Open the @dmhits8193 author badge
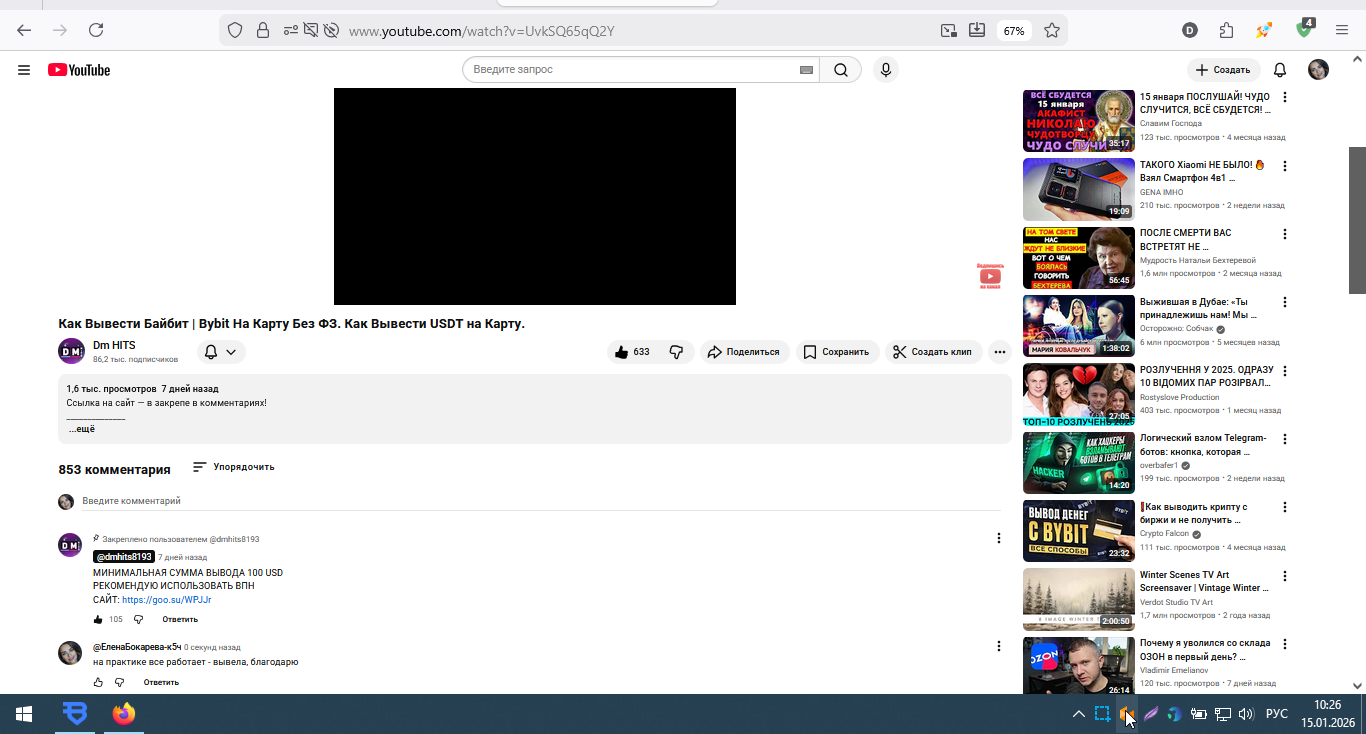The height and width of the screenshot is (734, 1366). [124, 557]
